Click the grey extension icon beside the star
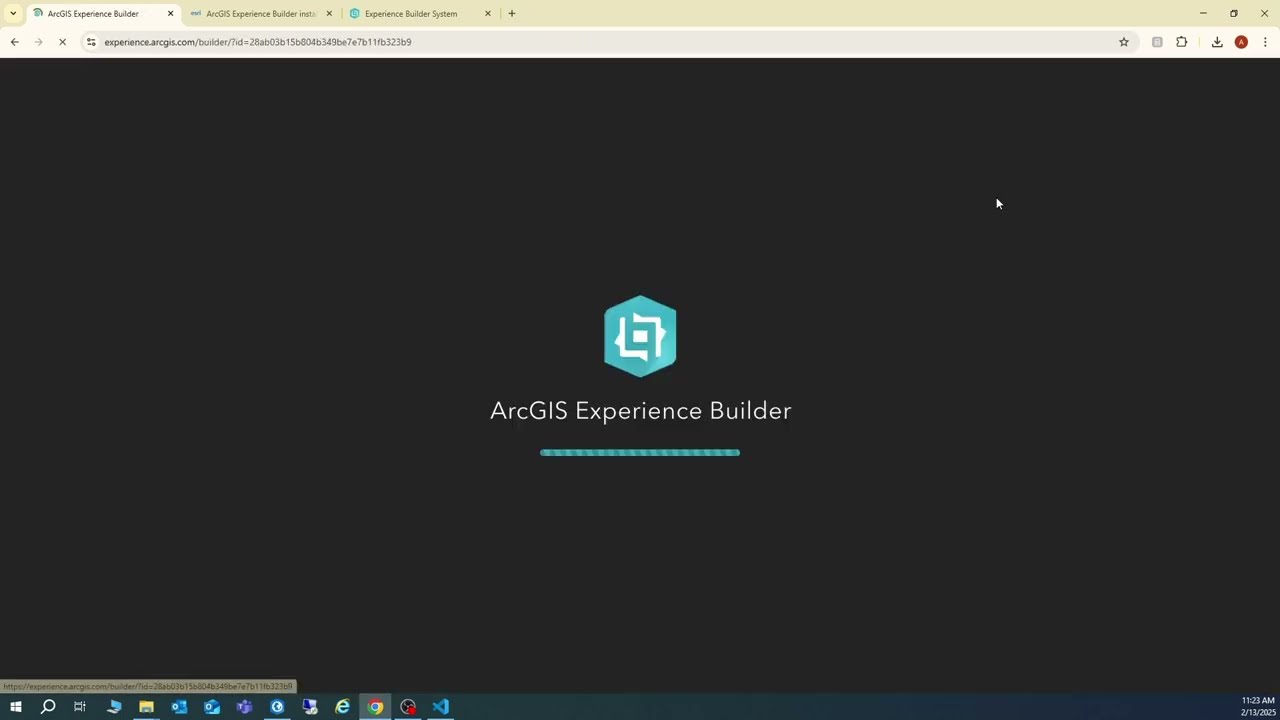1280x720 pixels. click(x=1157, y=42)
